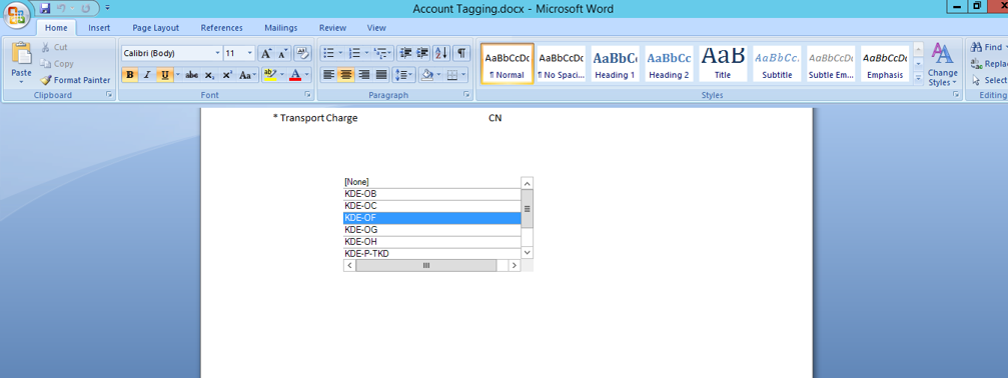Apply paragraph shading fill
This screenshot has height=379, width=1008.
(x=426, y=75)
